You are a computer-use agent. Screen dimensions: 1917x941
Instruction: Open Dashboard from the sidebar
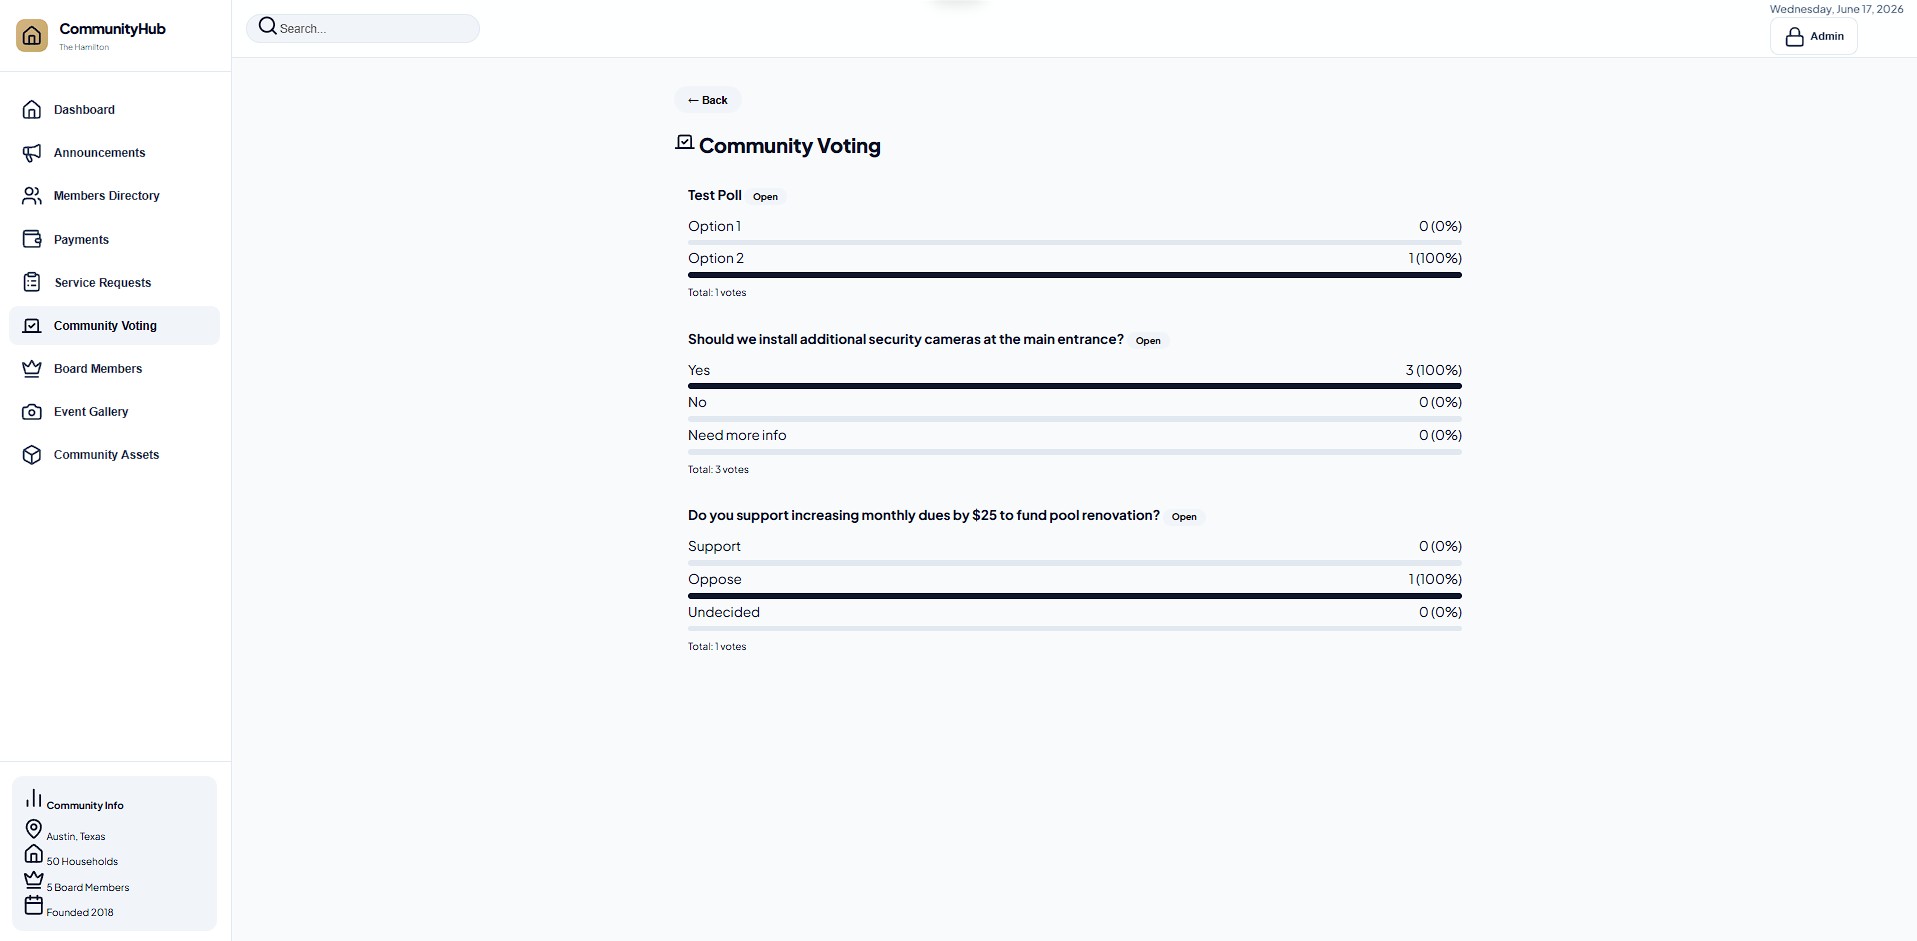tap(114, 110)
